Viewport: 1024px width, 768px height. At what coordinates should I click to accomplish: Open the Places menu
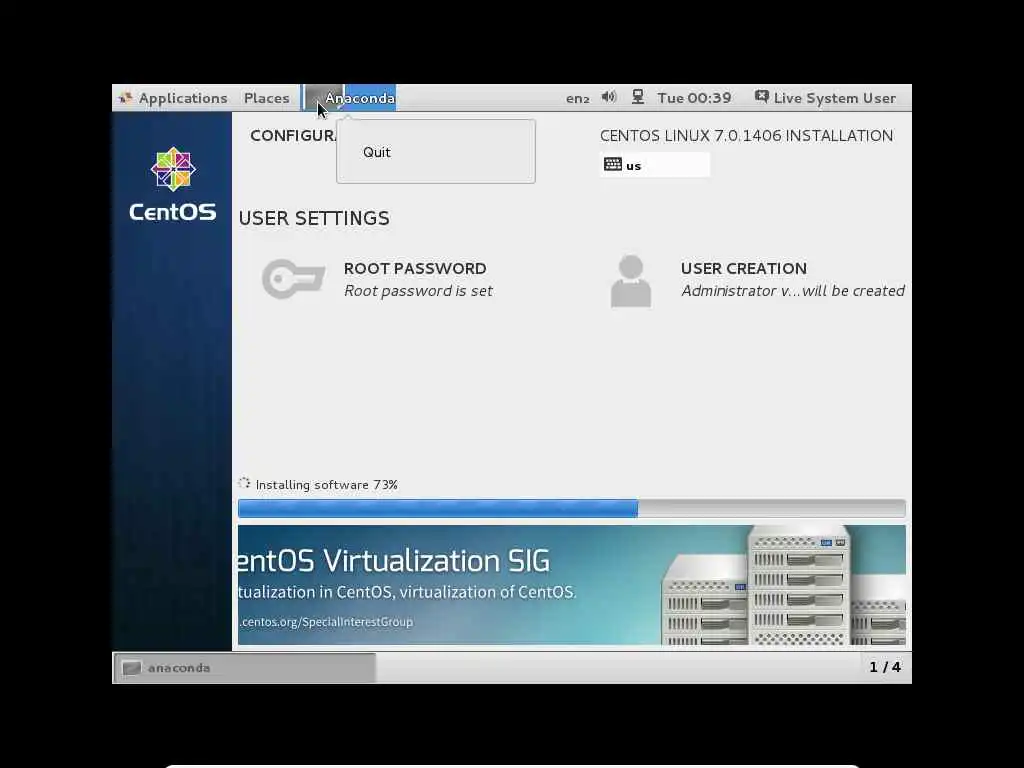(266, 98)
